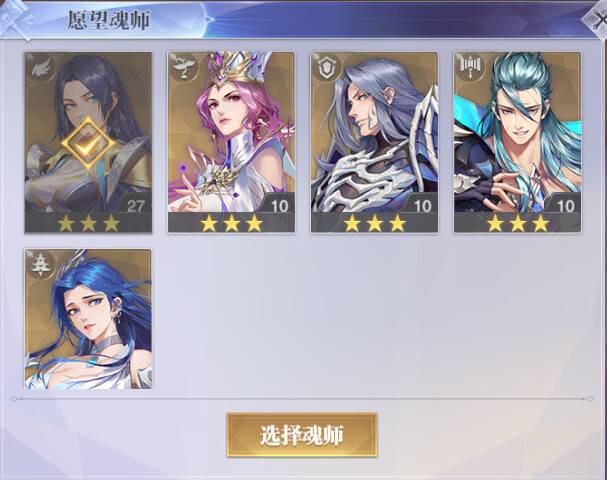The width and height of the screenshot is (607, 480).
Task: Click the left diamond end of divider line
Action: click(x=14, y=399)
